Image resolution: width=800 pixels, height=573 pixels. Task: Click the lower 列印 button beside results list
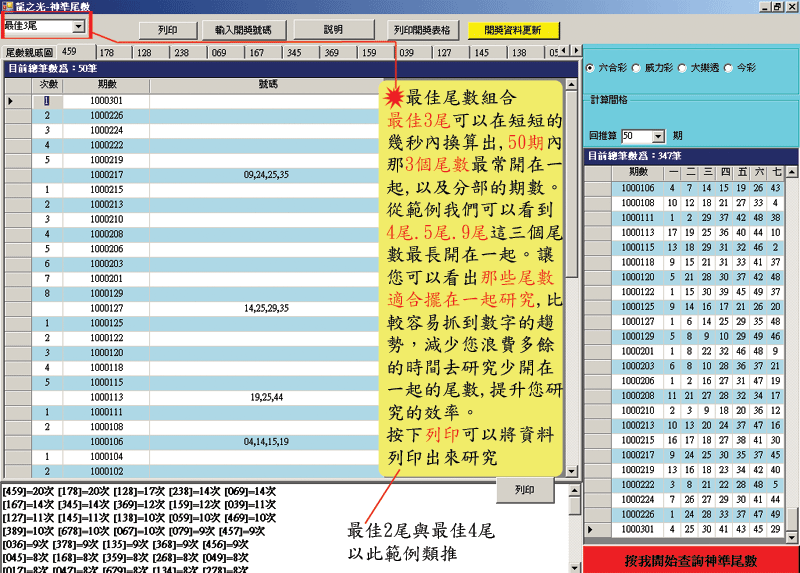[x=524, y=490]
